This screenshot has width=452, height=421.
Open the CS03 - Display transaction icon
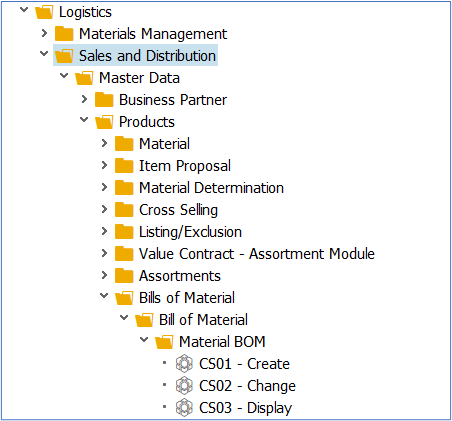(184, 407)
